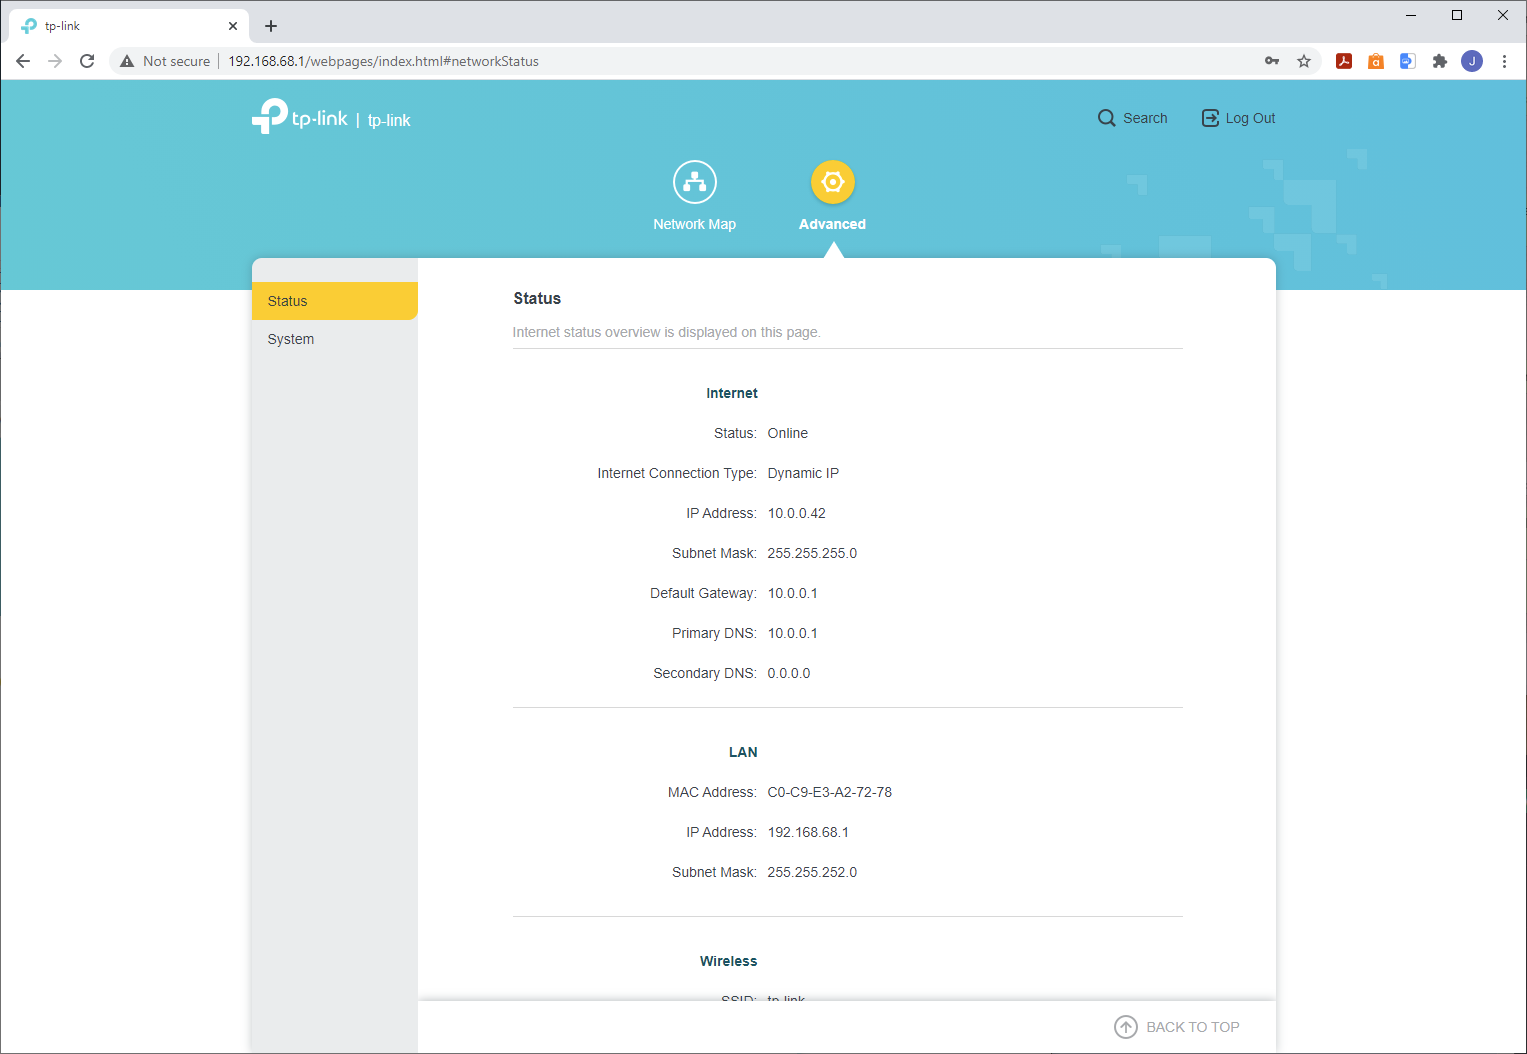Click the Search text link

(x=1145, y=118)
